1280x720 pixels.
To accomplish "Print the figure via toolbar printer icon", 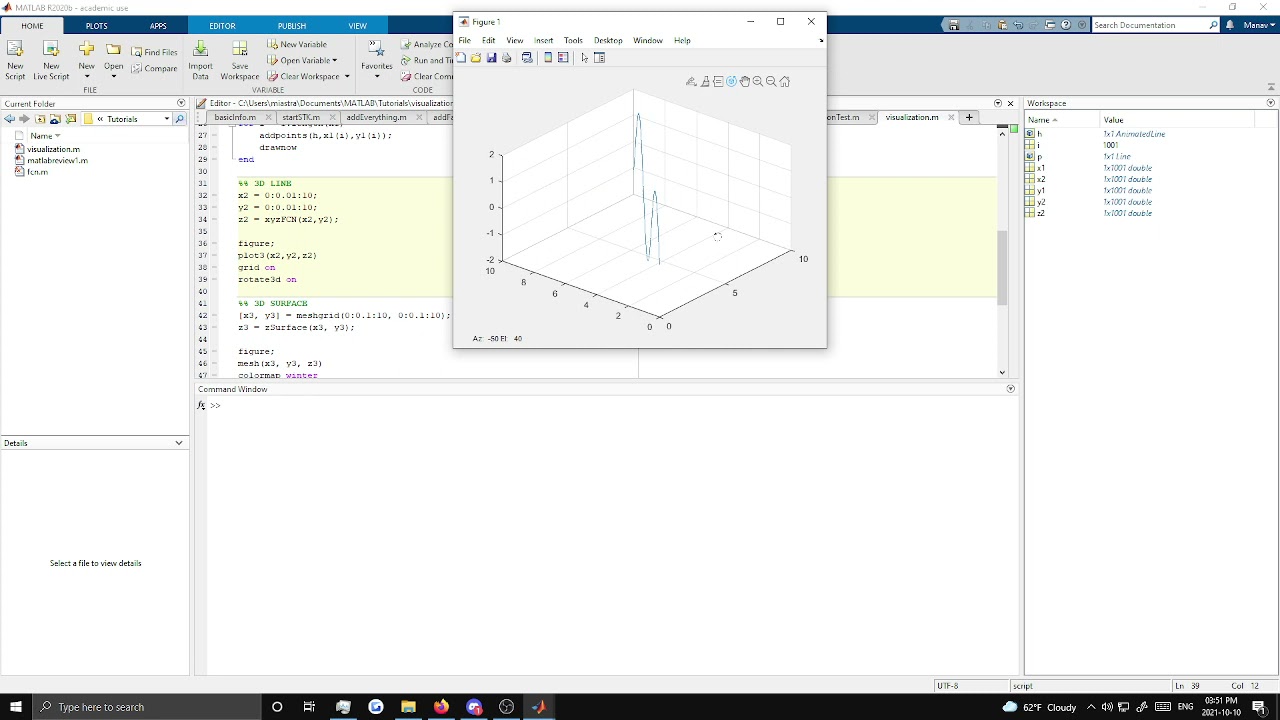I will click(x=506, y=58).
